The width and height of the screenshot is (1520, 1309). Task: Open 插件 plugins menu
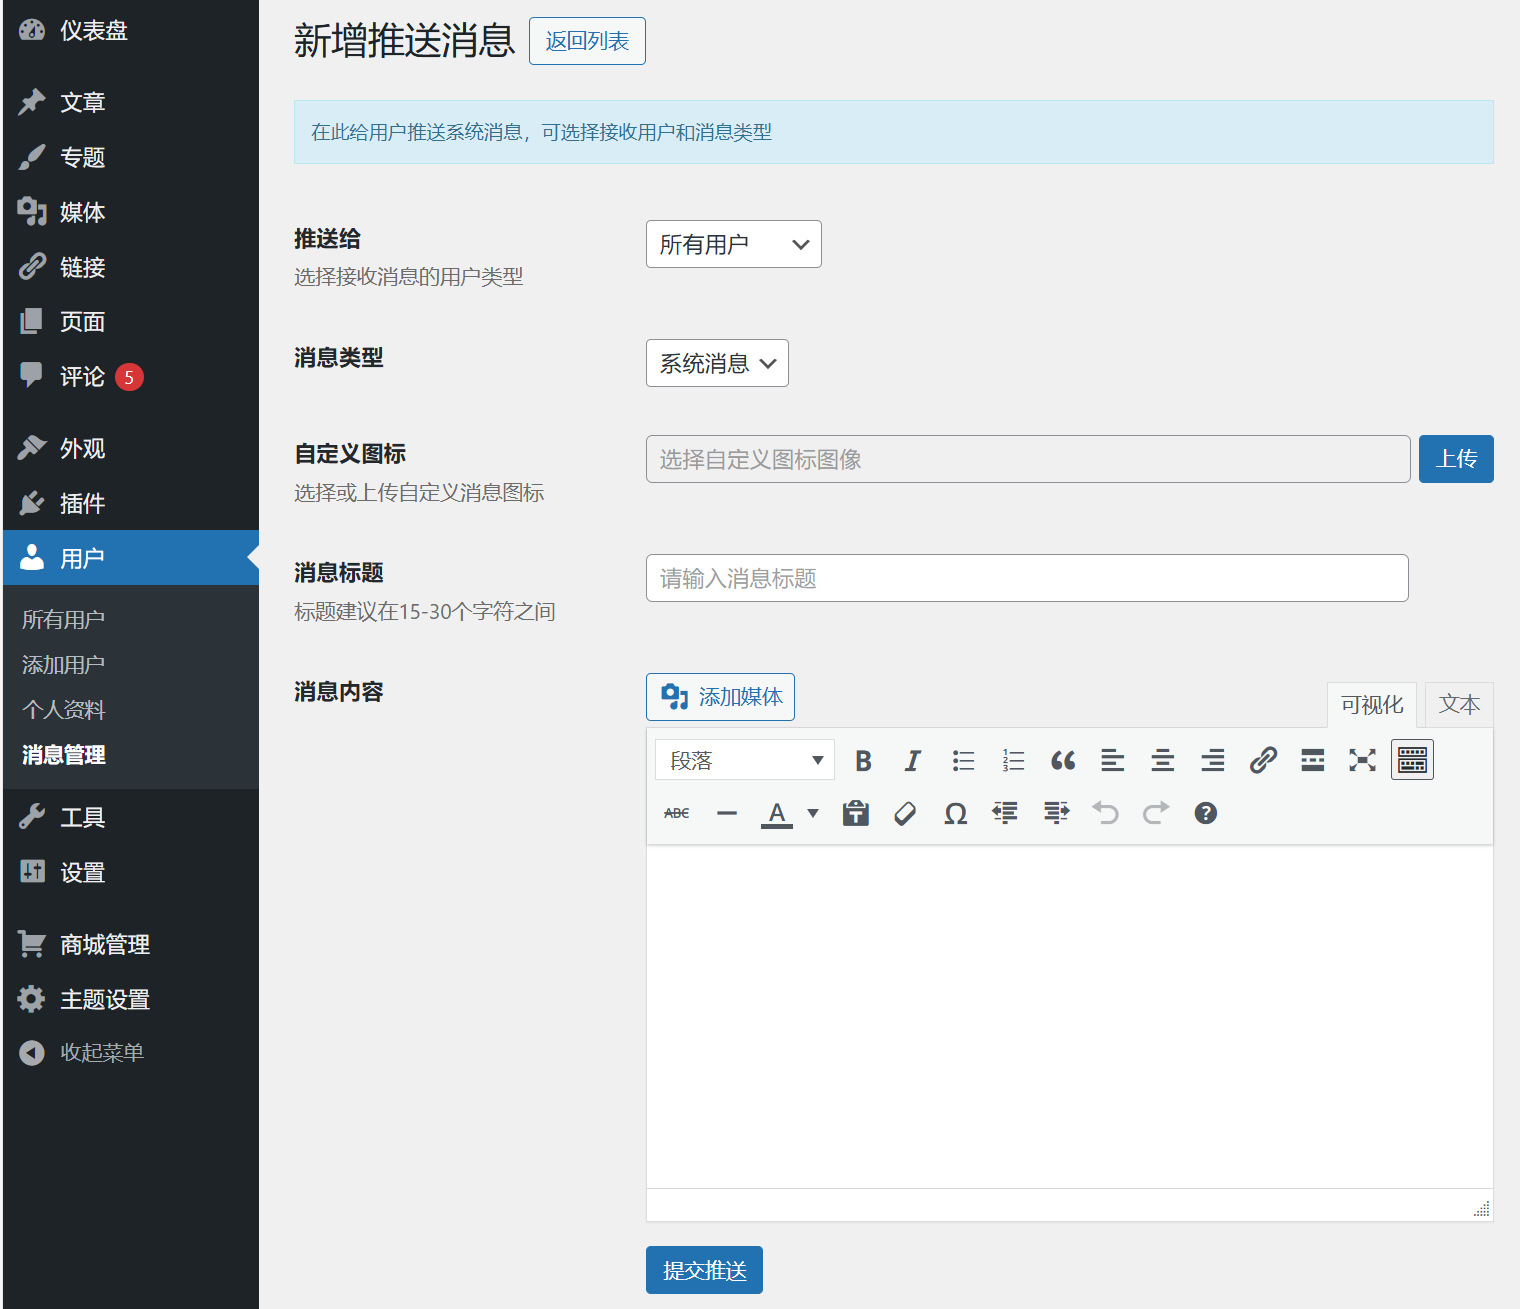click(x=130, y=503)
